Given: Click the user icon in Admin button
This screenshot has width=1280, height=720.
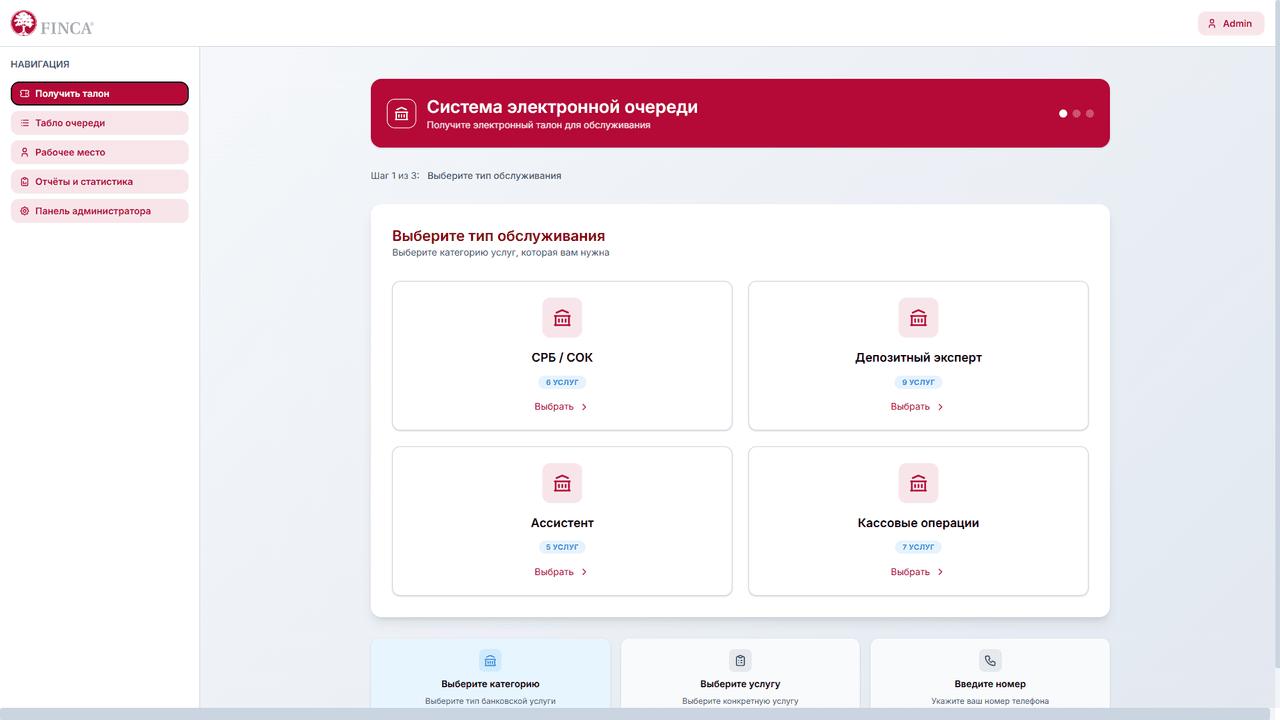Looking at the screenshot, I should (x=1212, y=23).
